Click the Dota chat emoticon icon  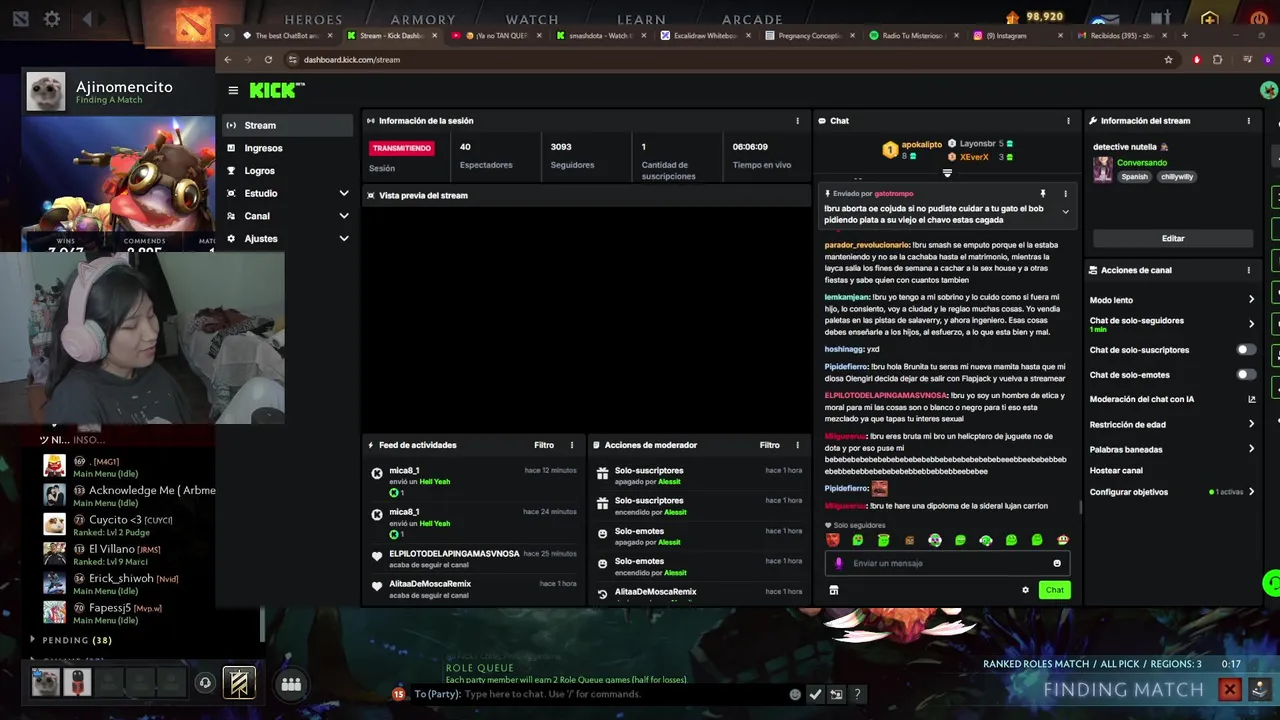[795, 694]
